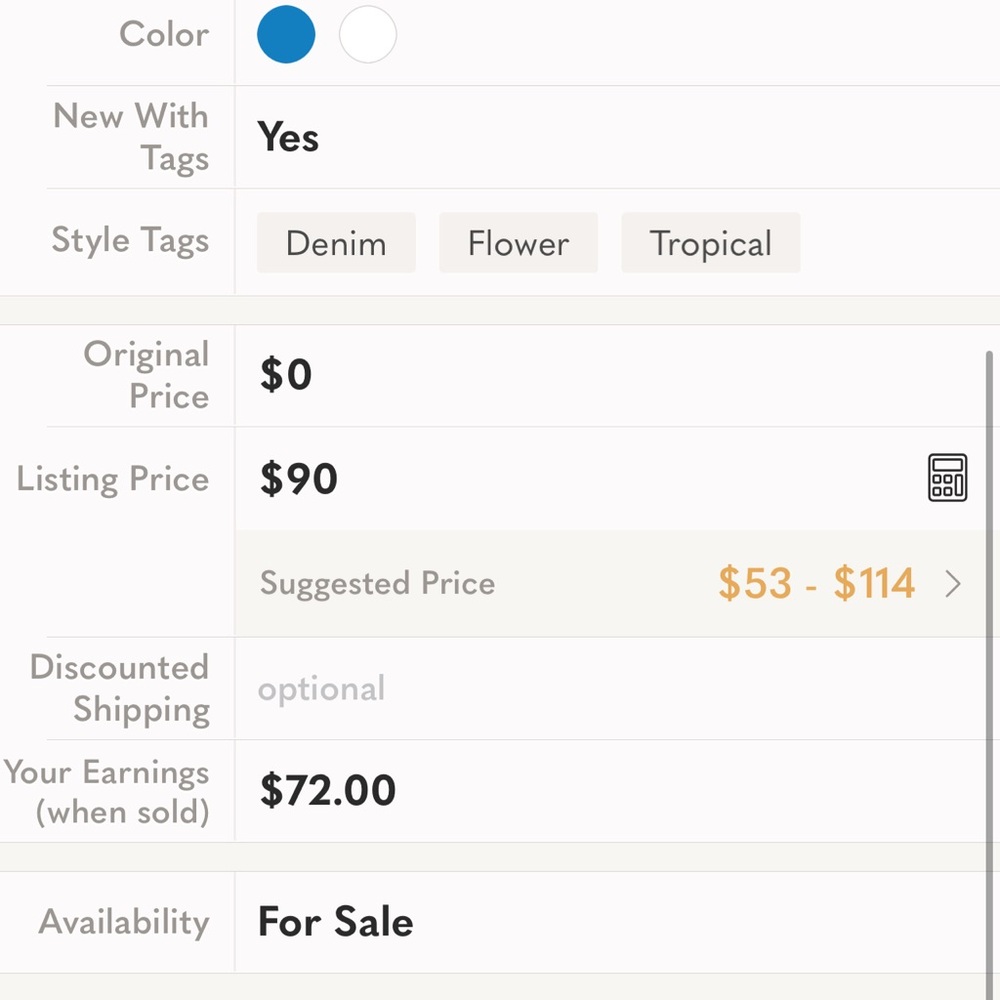Toggle the New With Tags Yes value

[x=288, y=138]
